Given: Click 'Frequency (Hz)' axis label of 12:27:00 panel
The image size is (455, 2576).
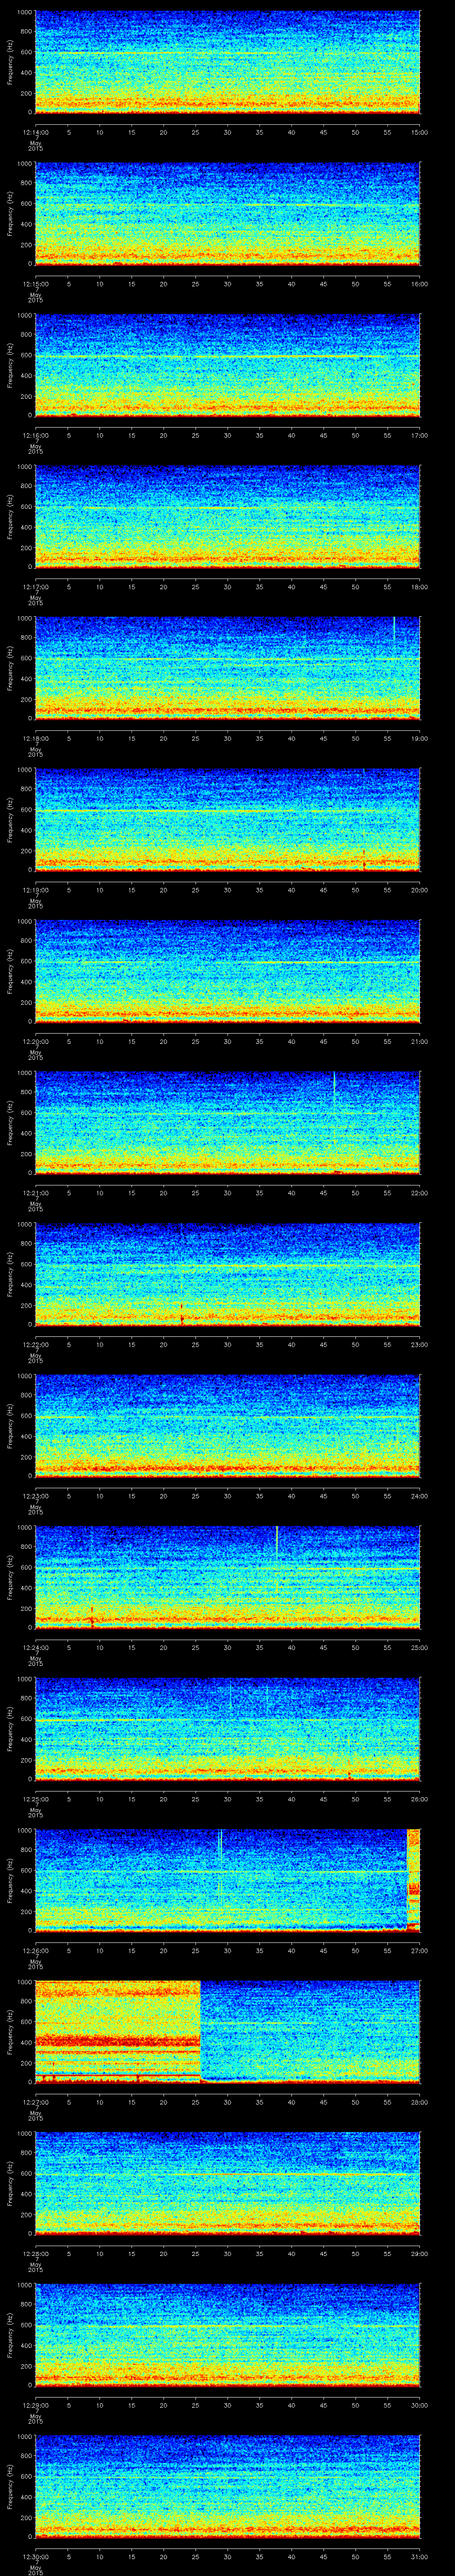Looking at the screenshot, I should tap(10, 2032).
